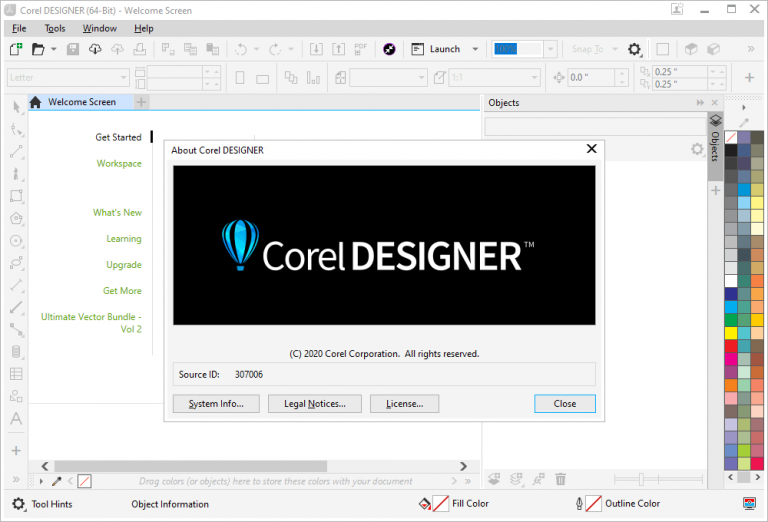
Task: Click the License button
Action: pos(404,403)
